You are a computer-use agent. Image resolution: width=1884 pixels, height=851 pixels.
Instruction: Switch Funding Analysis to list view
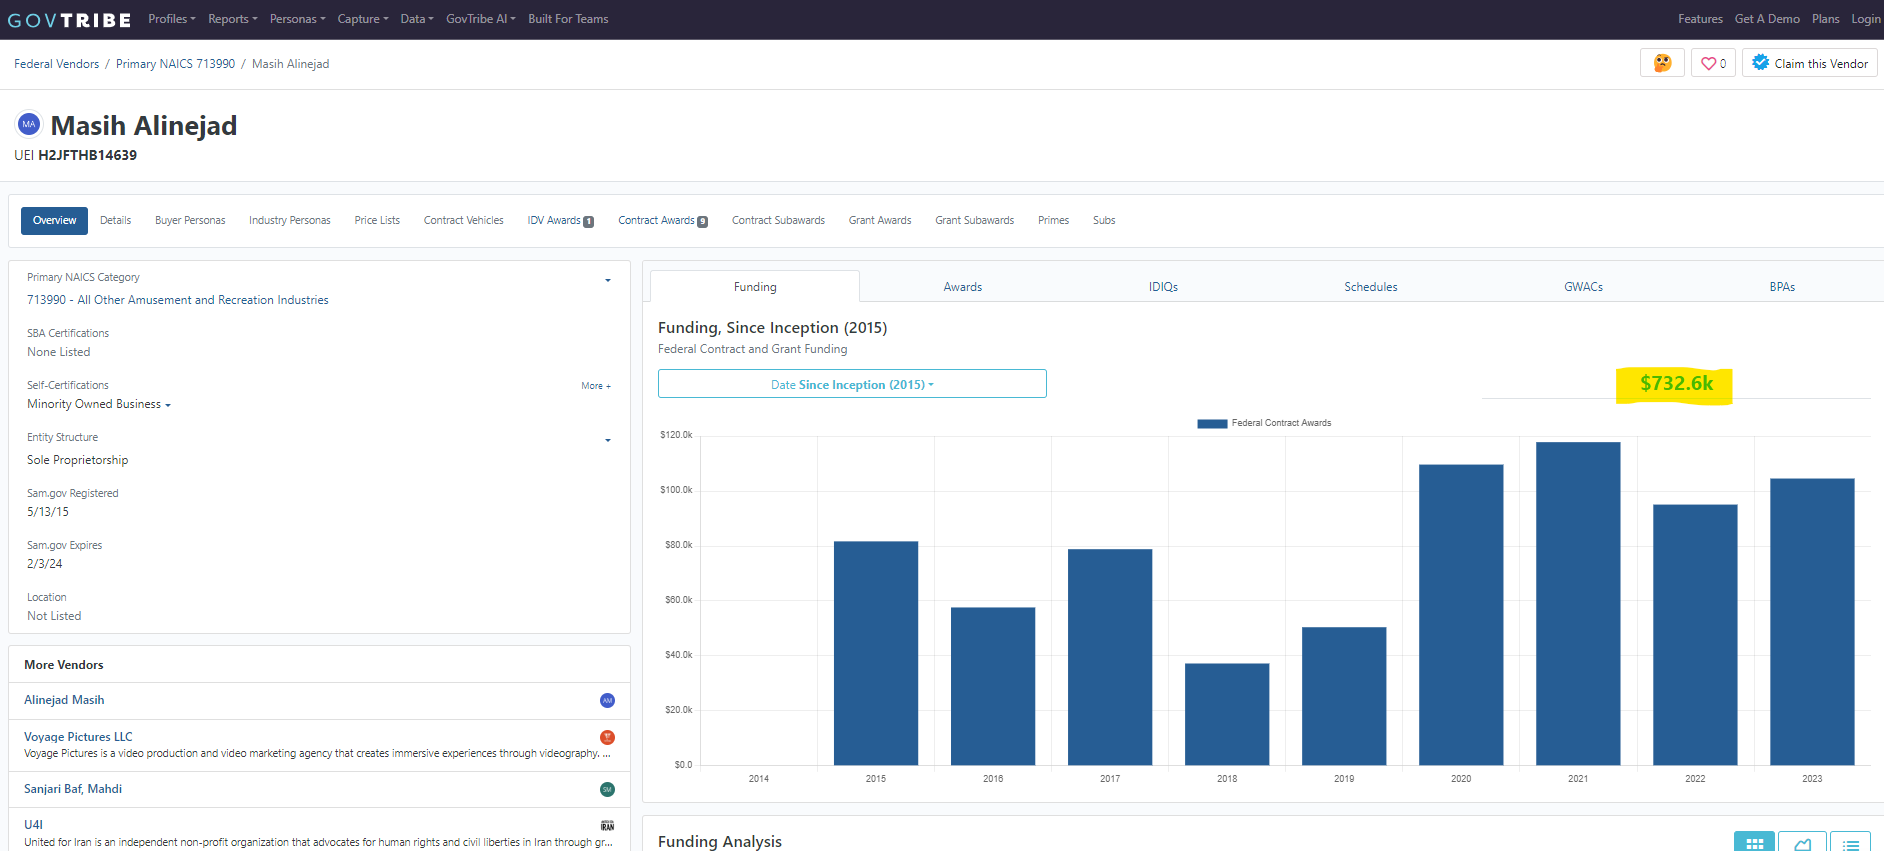tap(1850, 844)
